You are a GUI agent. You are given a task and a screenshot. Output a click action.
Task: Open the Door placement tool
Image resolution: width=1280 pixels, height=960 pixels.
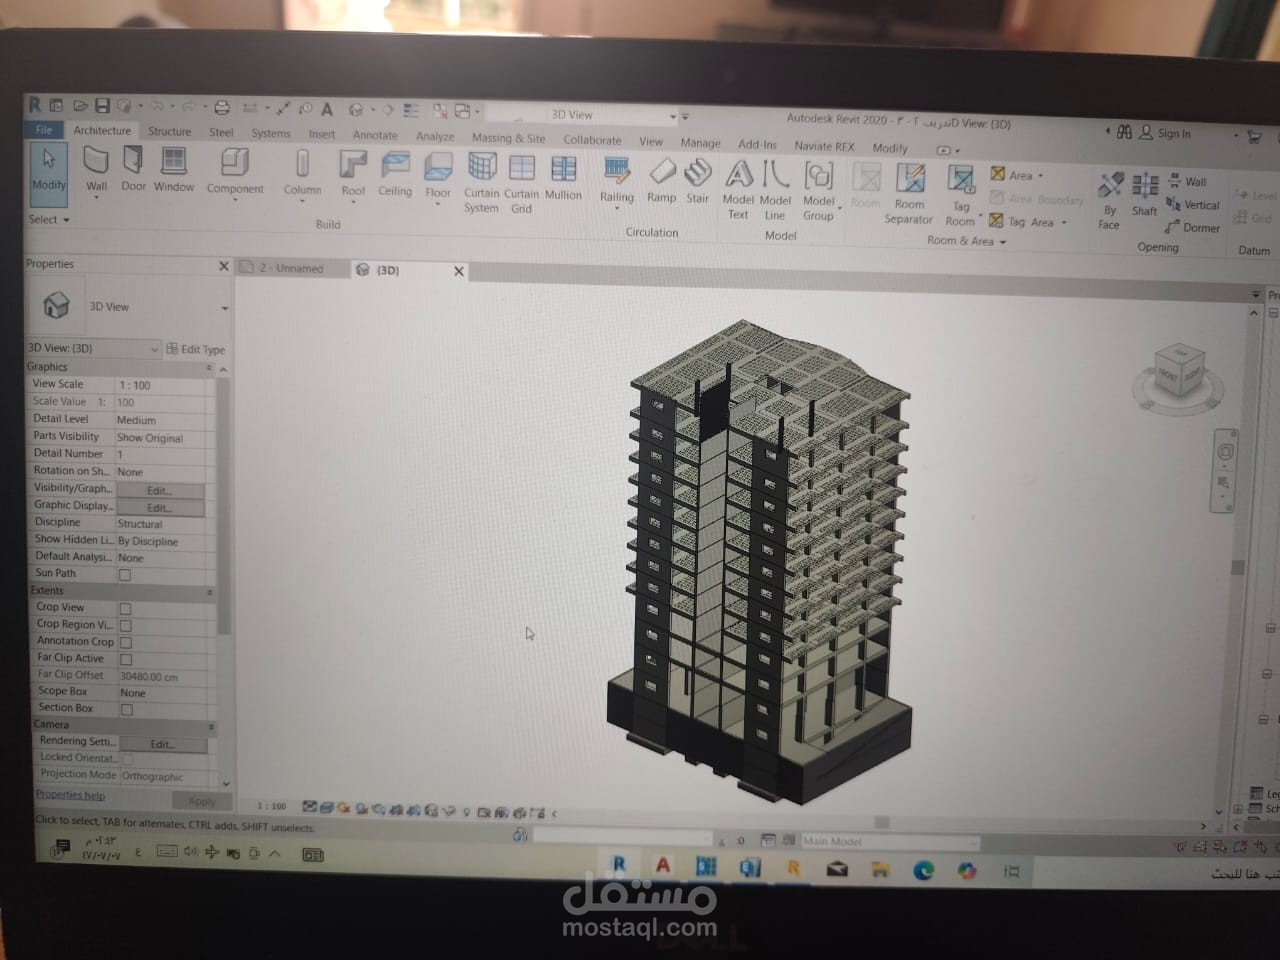[x=133, y=170]
